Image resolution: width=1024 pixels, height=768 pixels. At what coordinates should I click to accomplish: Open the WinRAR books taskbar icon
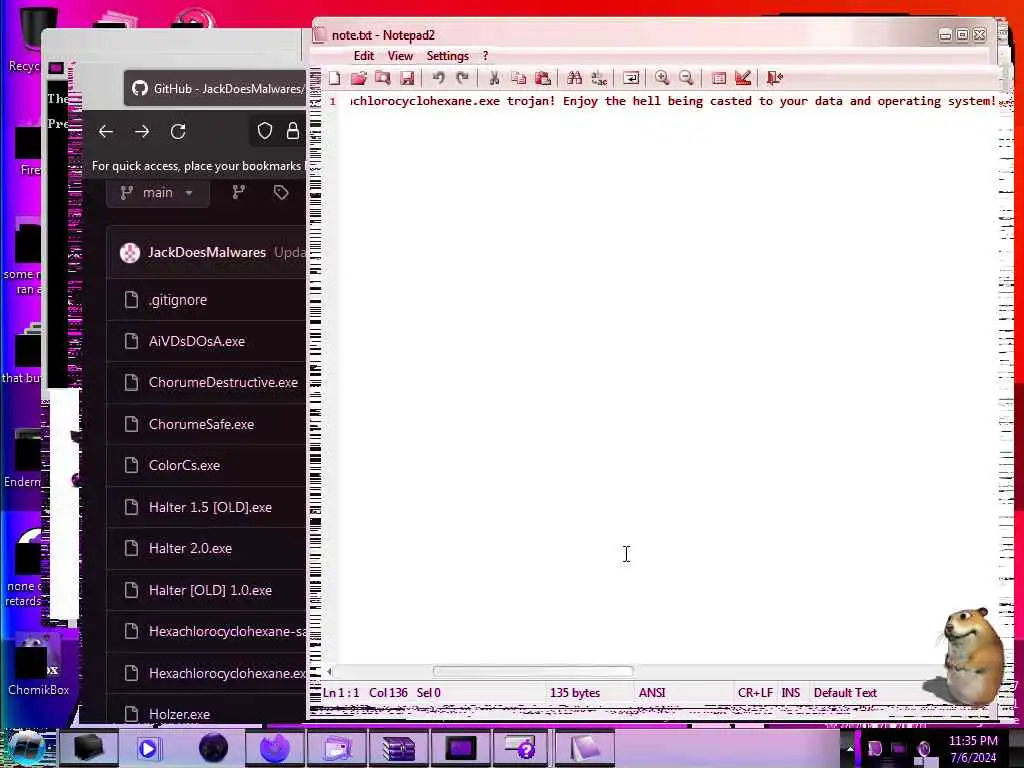pyautogui.click(x=398, y=748)
